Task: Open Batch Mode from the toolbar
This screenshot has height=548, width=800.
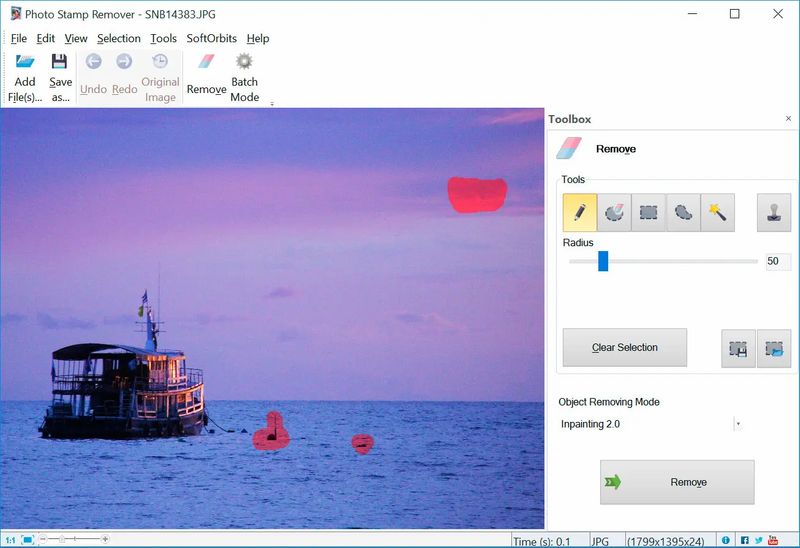Action: point(244,77)
